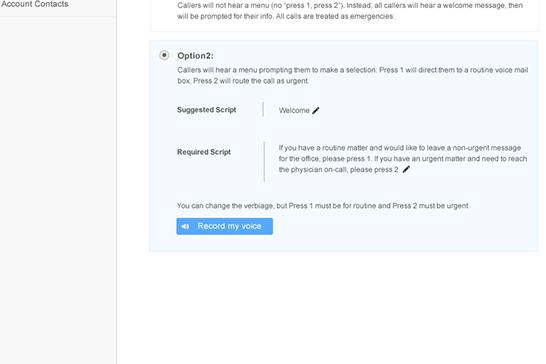This screenshot has height=364, width=546.
Task: Click the Welcome script text
Action: (294, 110)
